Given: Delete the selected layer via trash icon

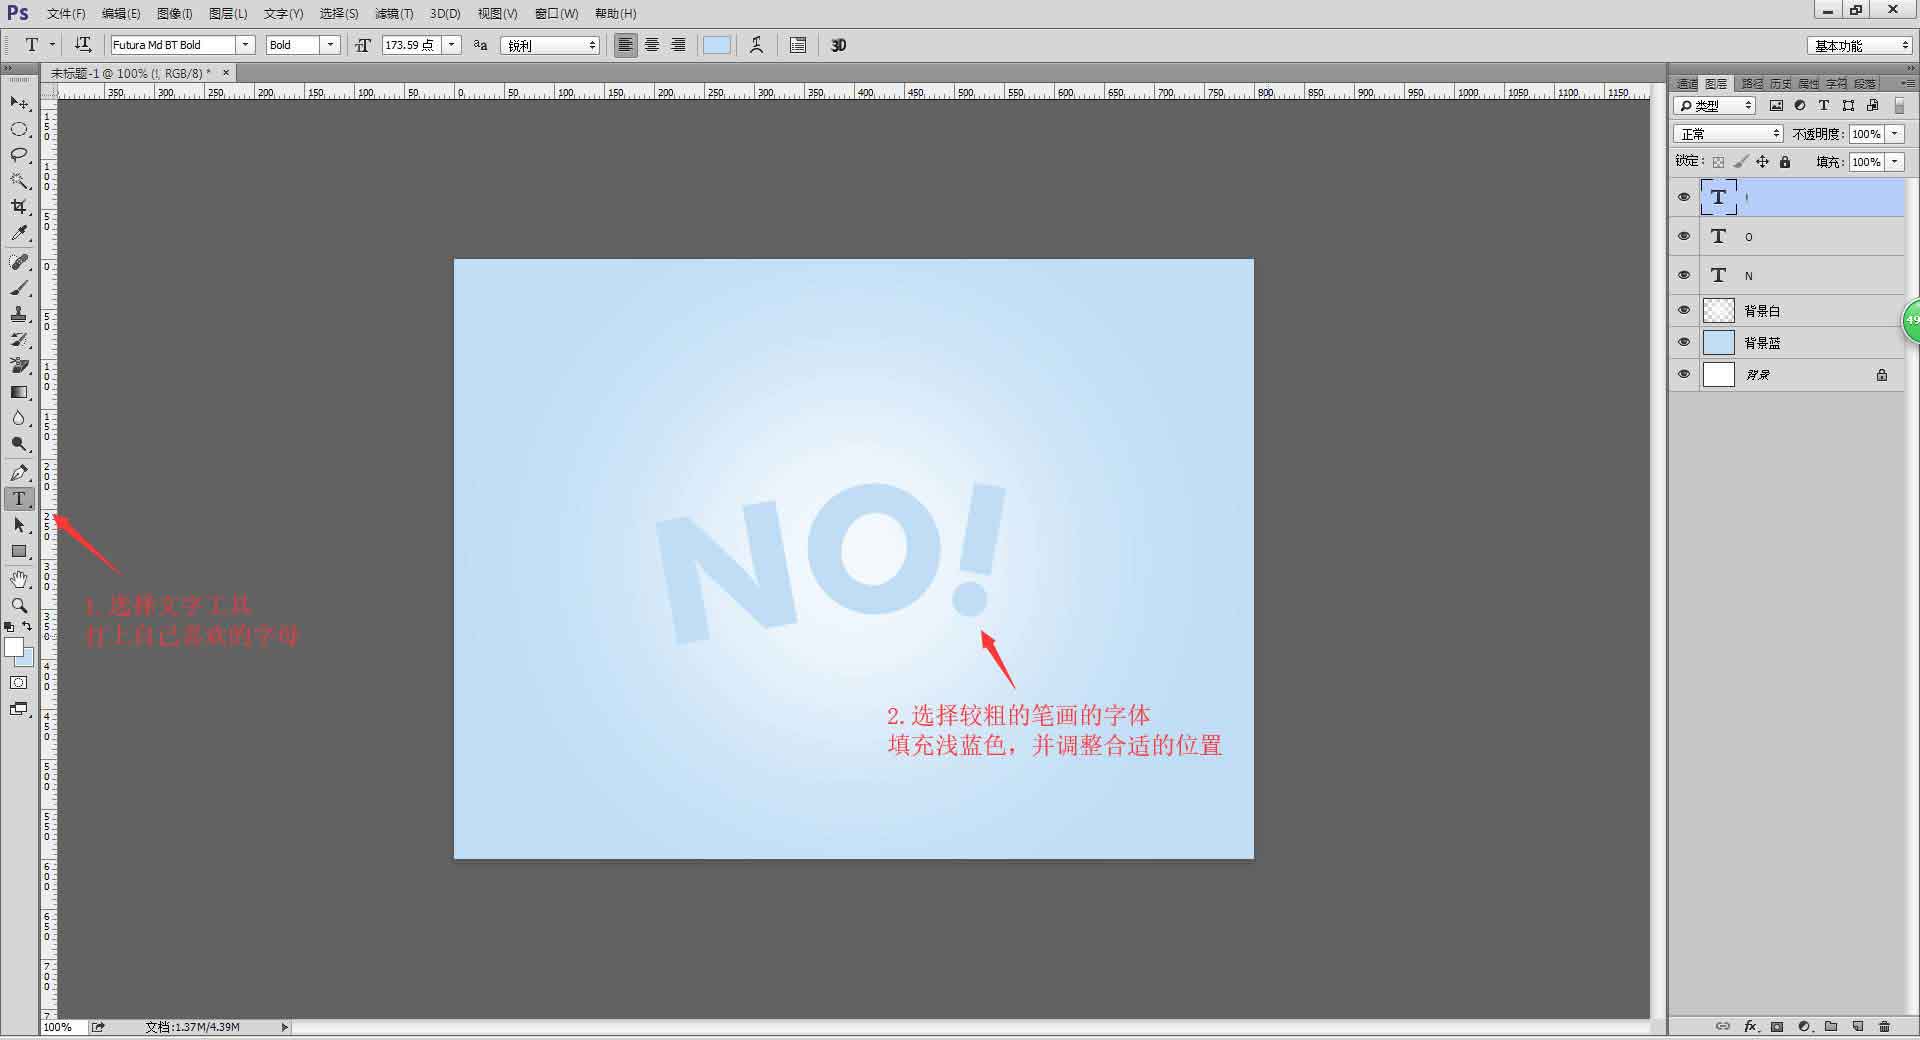Looking at the screenshot, I should tap(1885, 1026).
